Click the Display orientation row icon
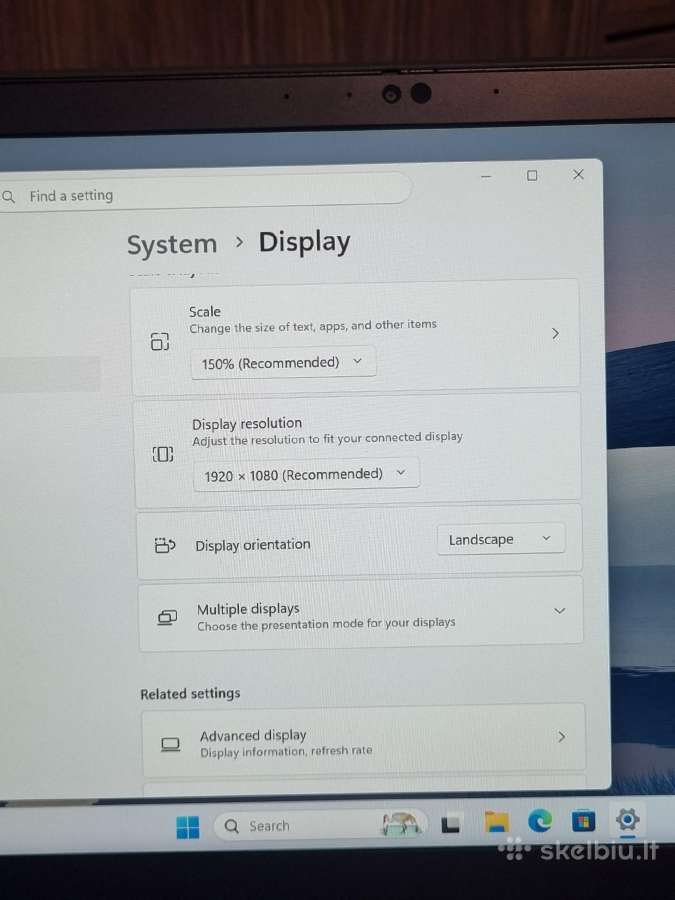 point(165,545)
